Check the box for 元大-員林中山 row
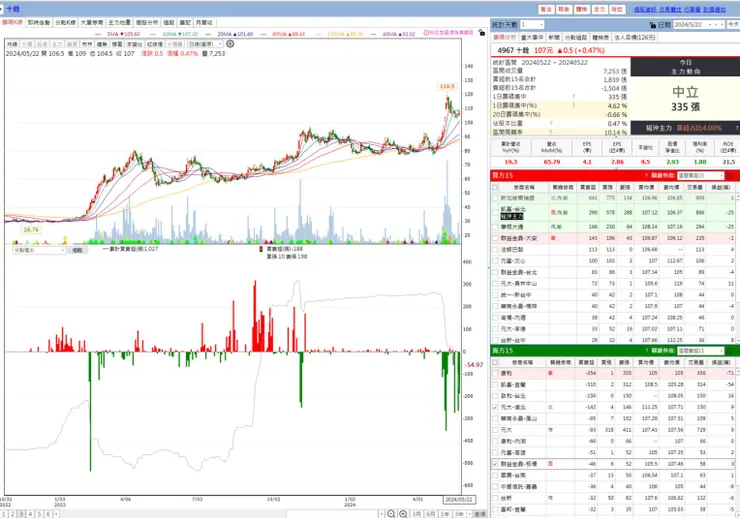Viewport: 740px width, 518px height. (495, 284)
